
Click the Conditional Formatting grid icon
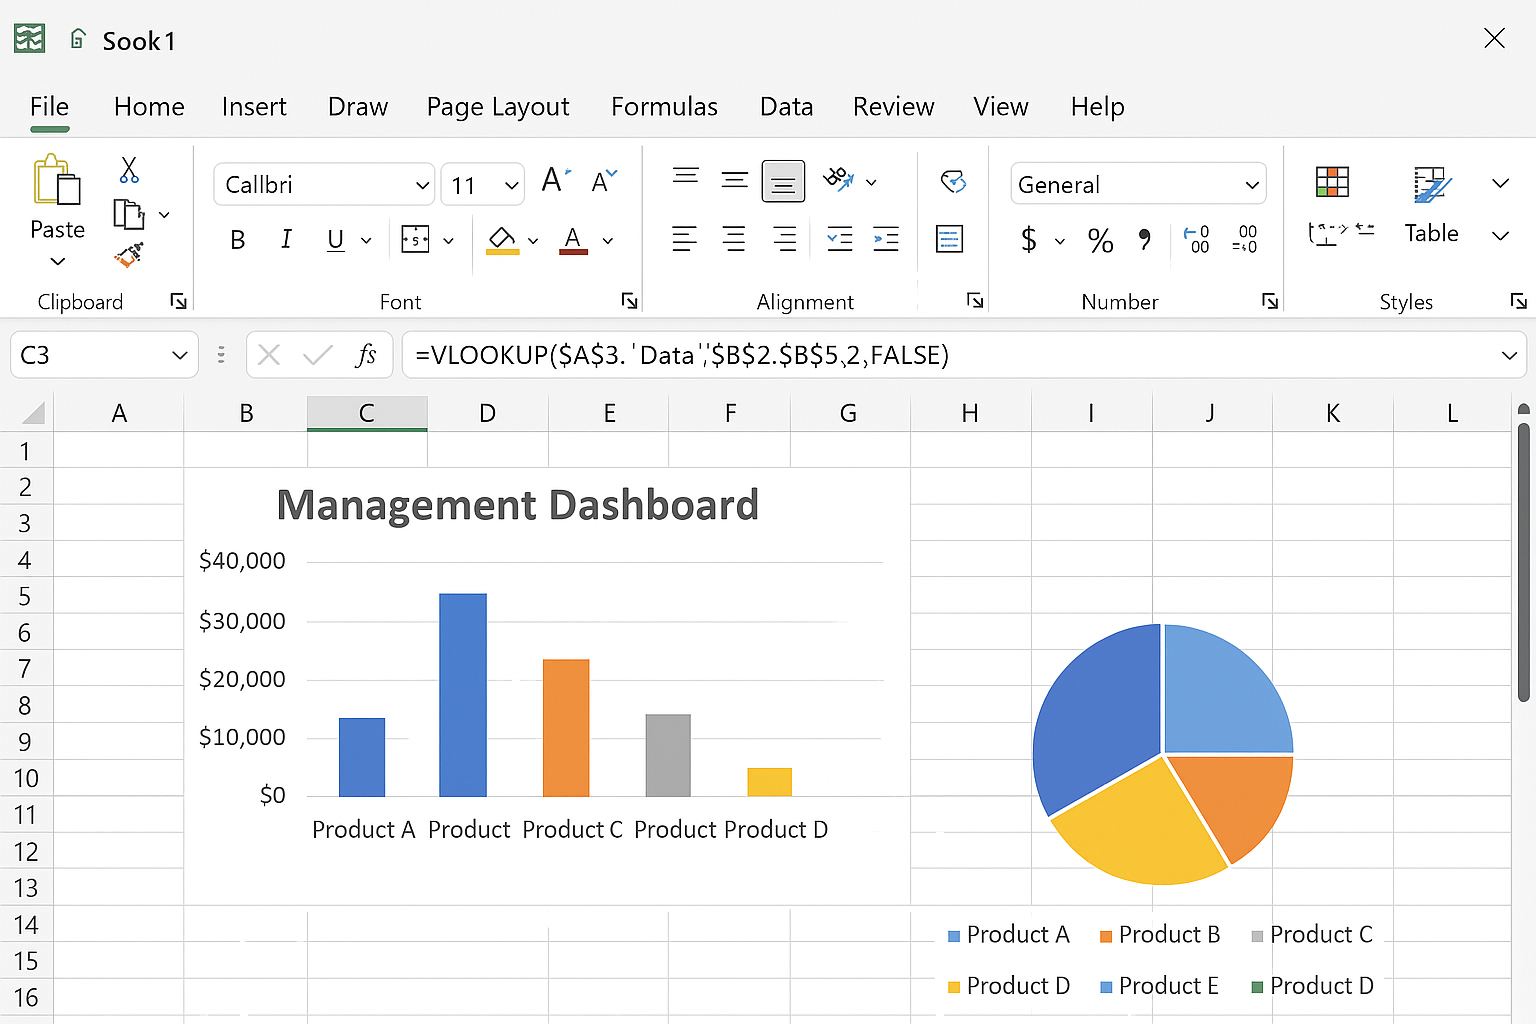[1332, 182]
